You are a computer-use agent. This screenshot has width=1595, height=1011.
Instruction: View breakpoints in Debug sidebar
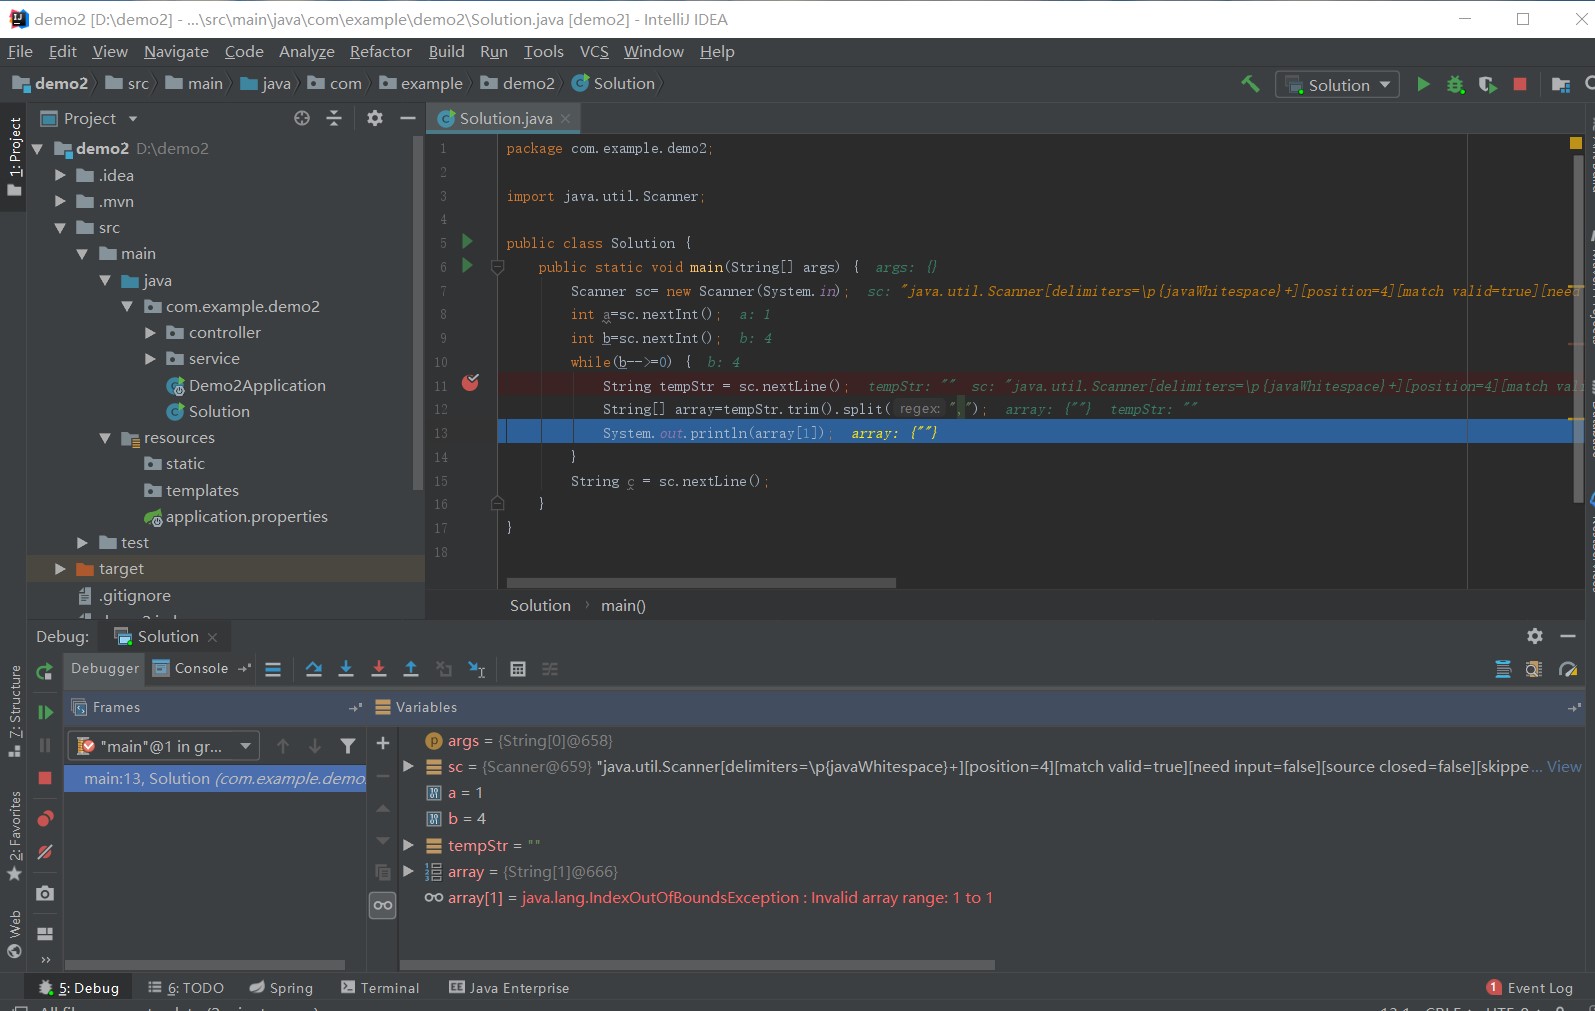(x=45, y=819)
